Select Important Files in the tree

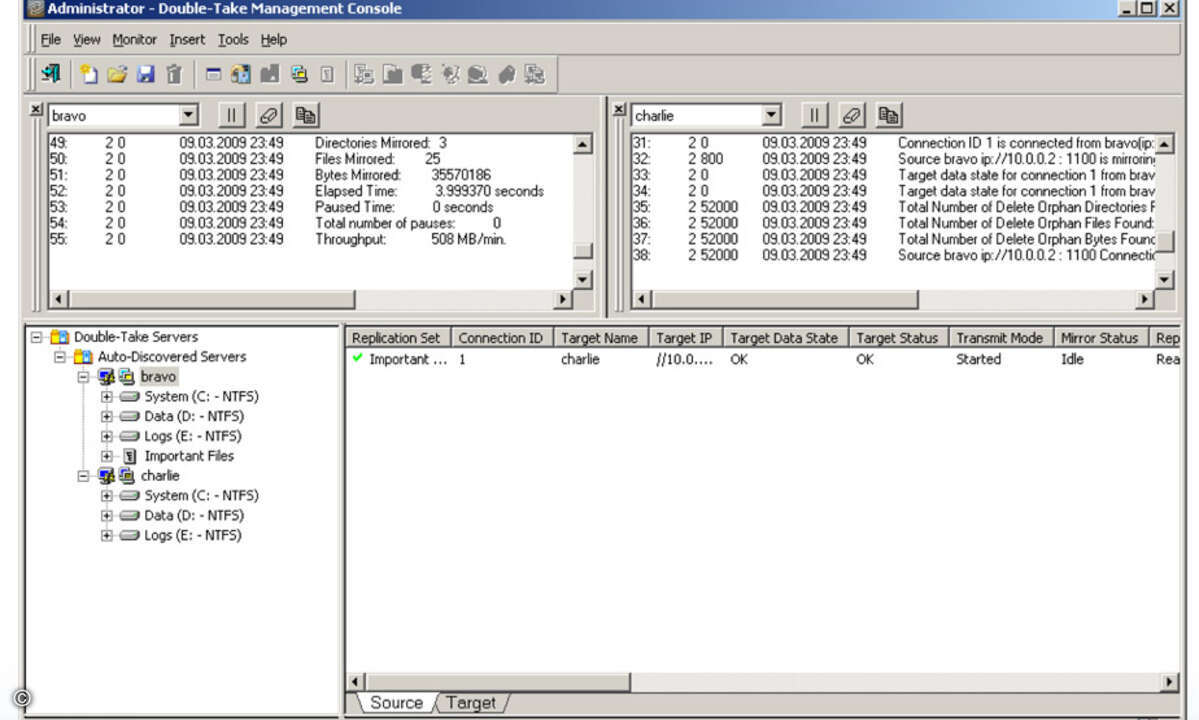tap(189, 456)
